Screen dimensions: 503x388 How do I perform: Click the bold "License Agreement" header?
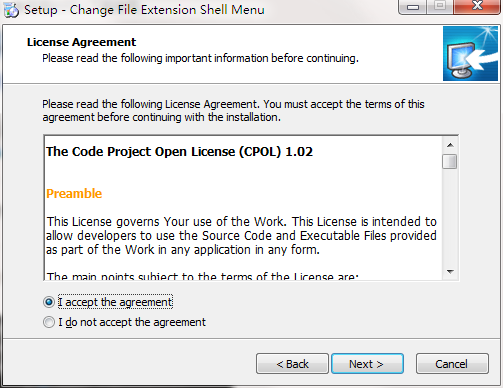(81, 42)
